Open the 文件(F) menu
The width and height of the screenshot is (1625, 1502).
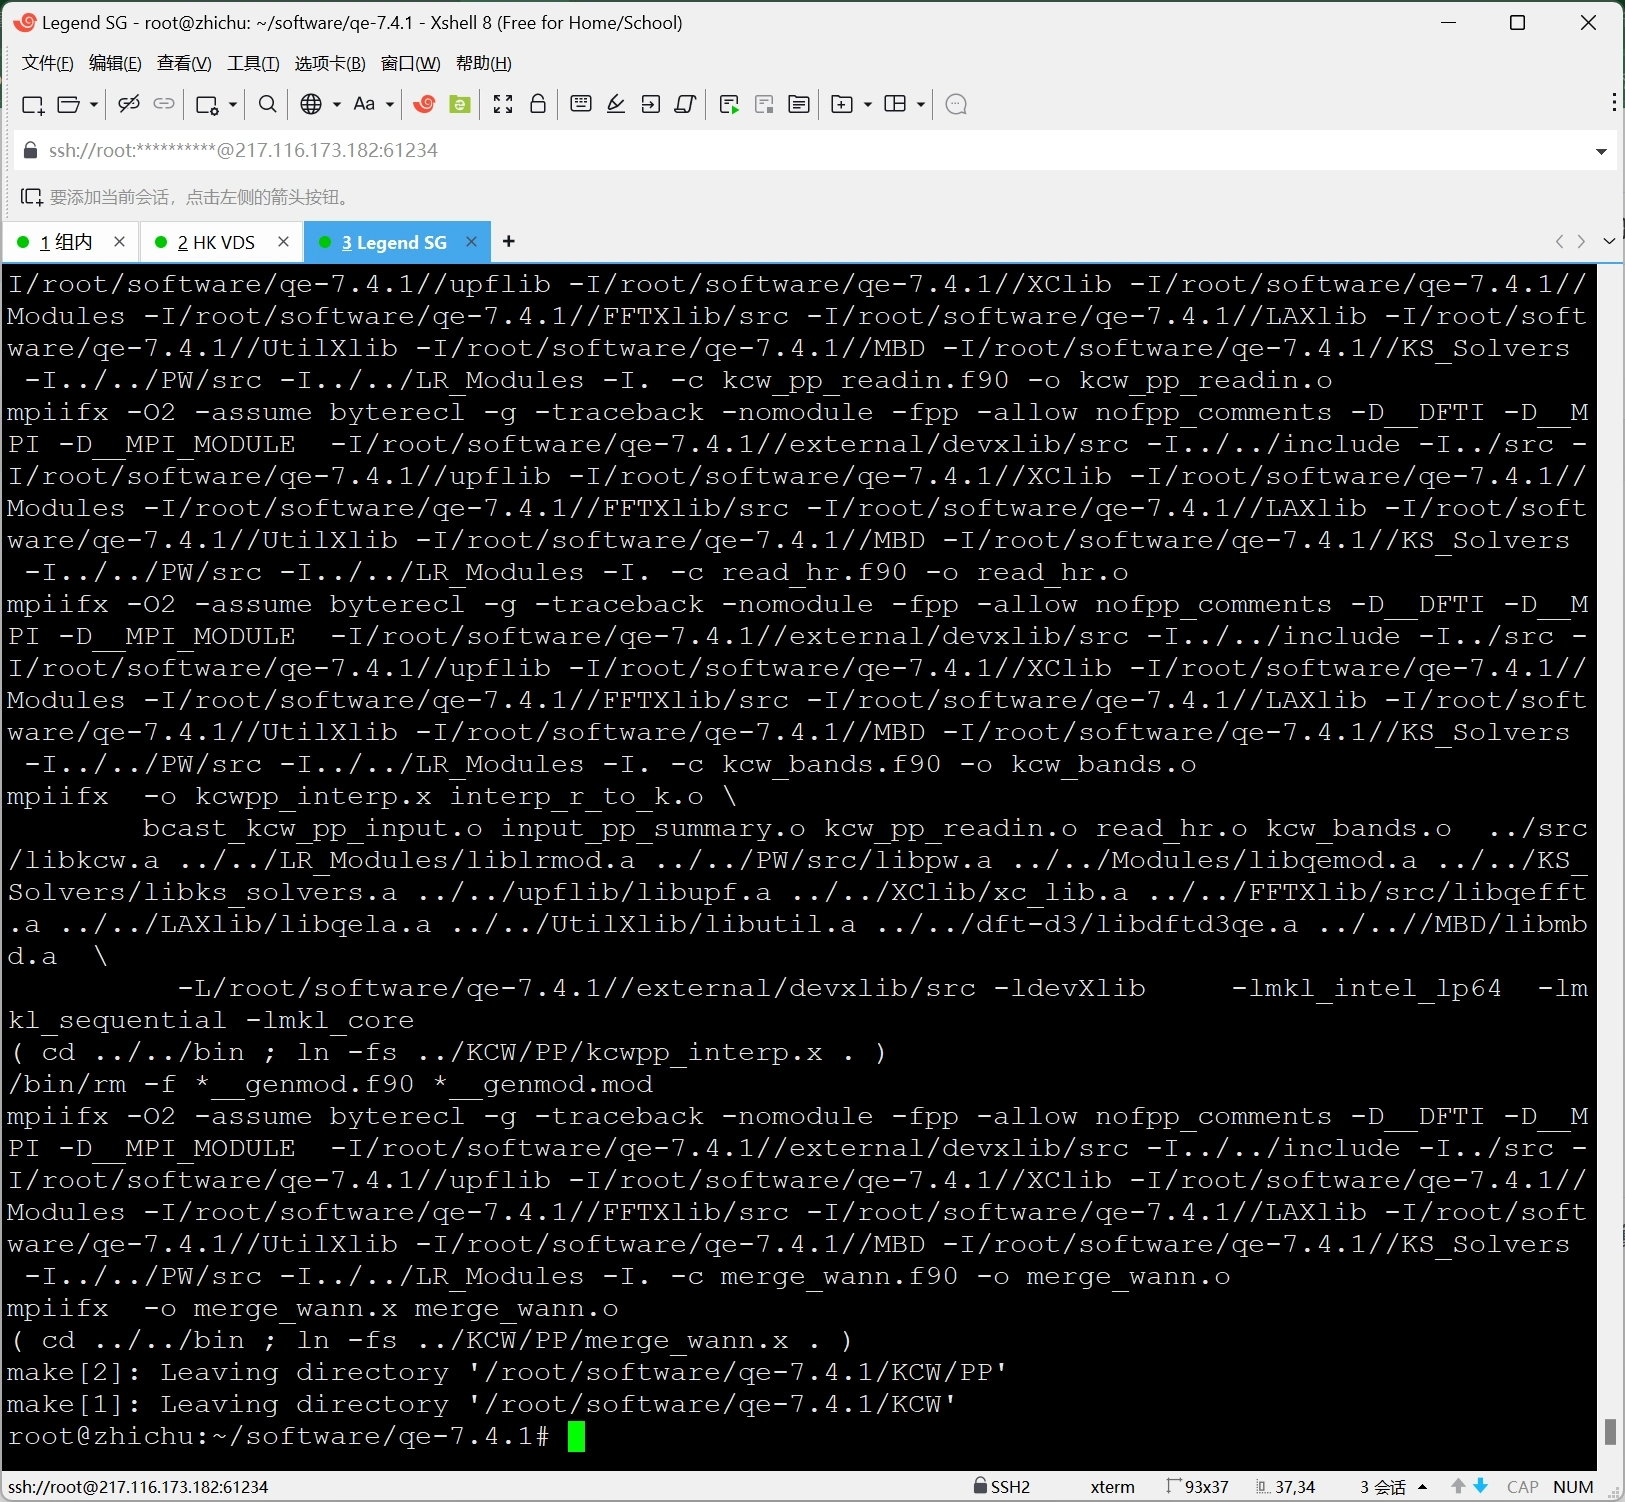48,63
